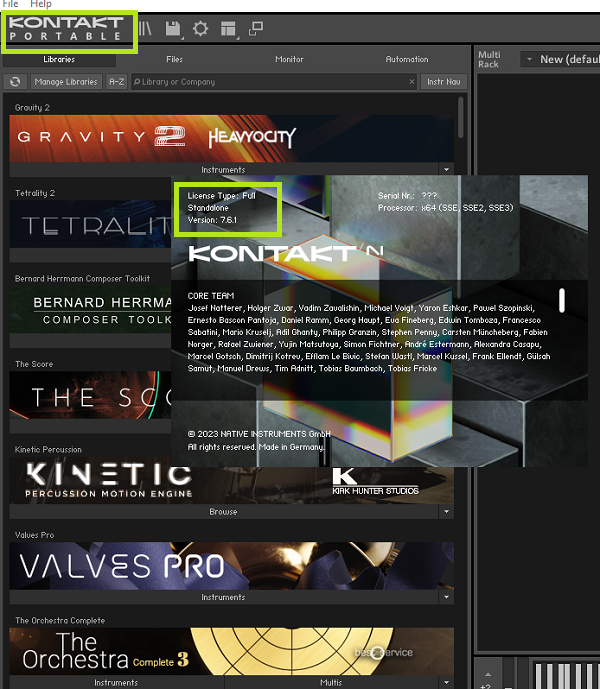Open The Orchestra Complete Multis

[x=331, y=682]
